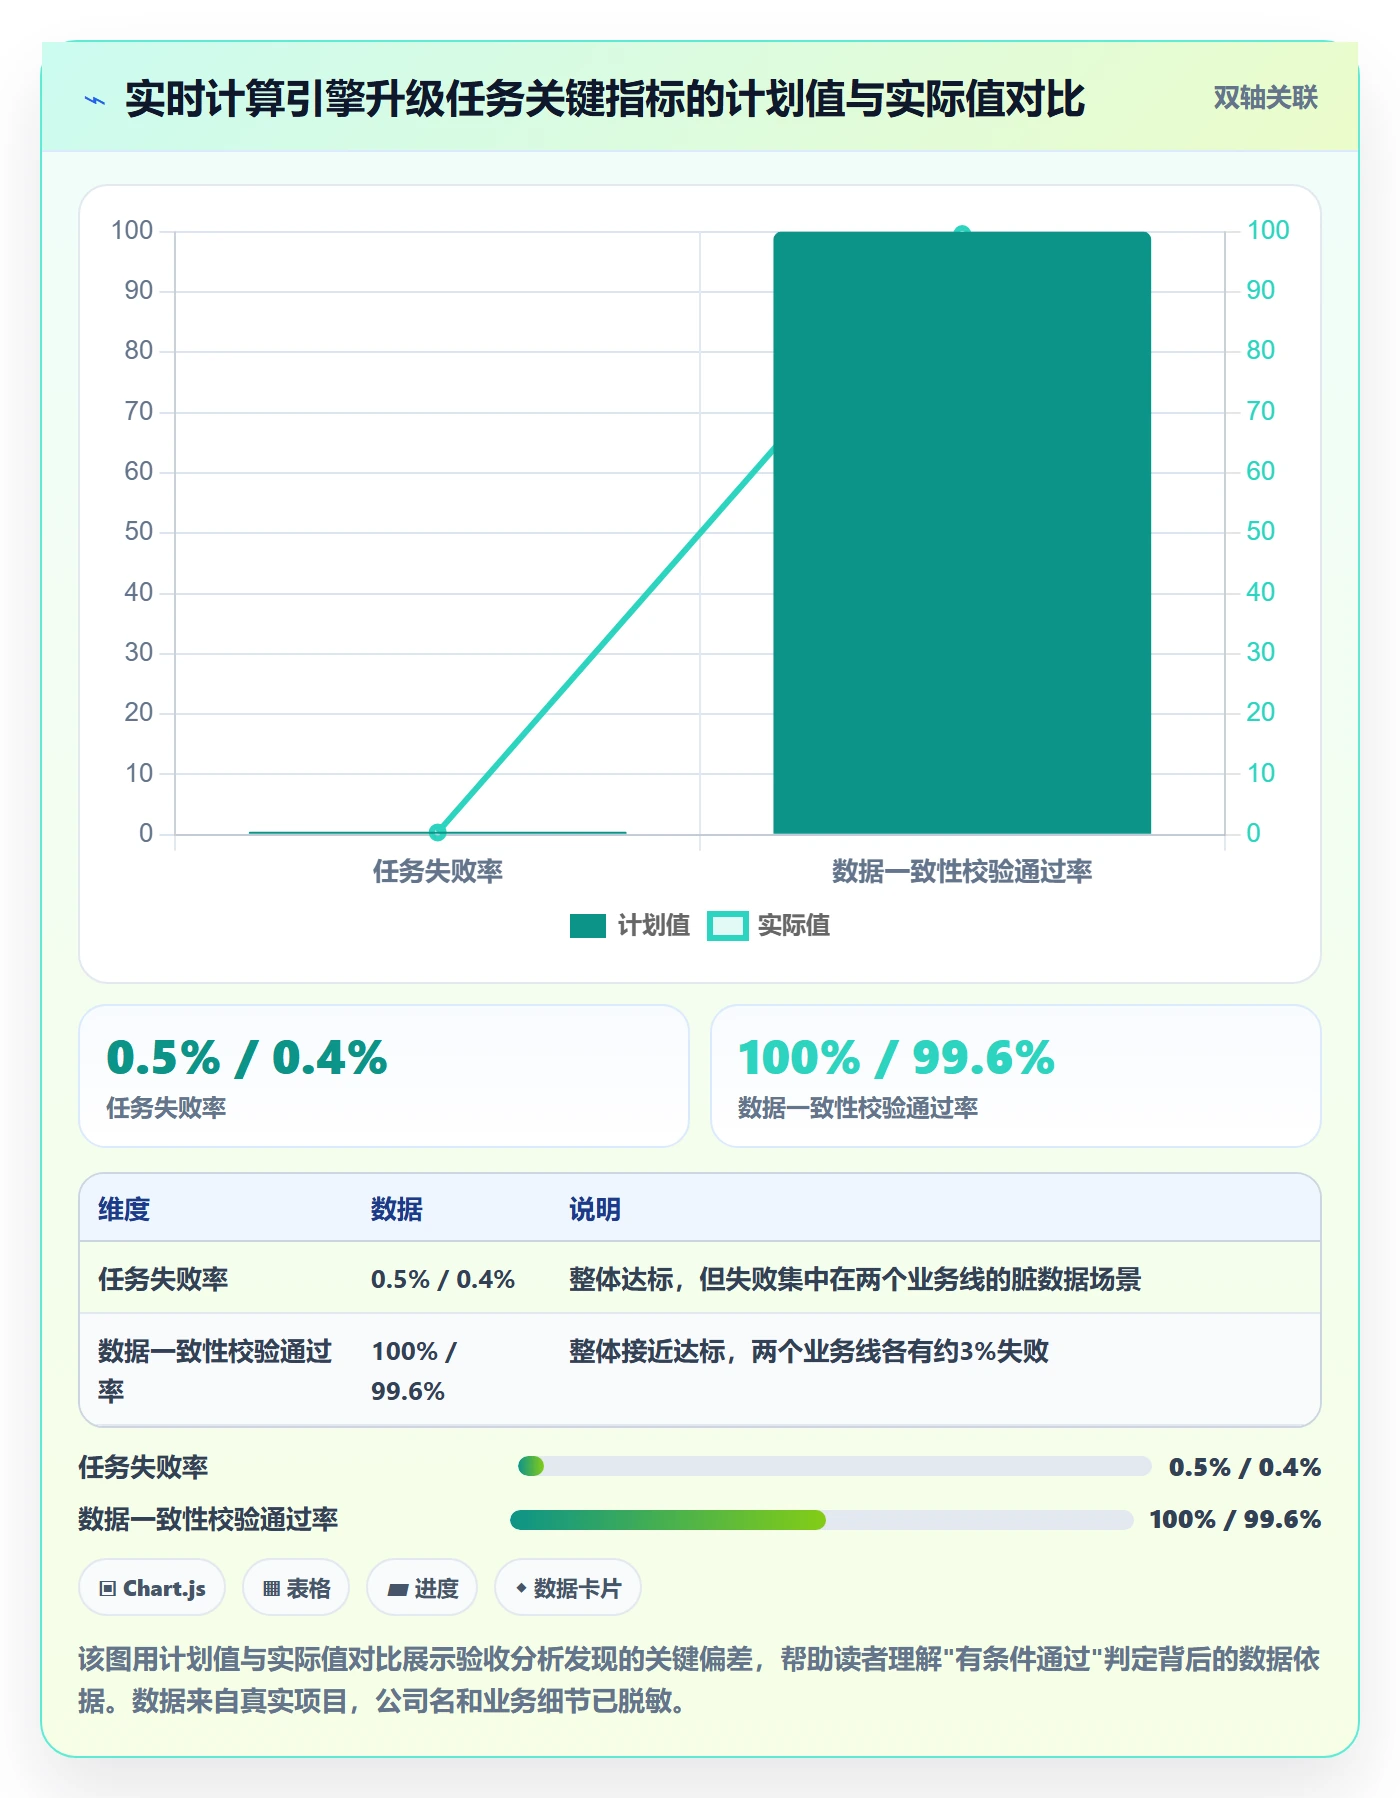Click the grid icon in the 表格 chip
Image resolution: width=1400 pixels, height=1798 pixels.
271,1588
